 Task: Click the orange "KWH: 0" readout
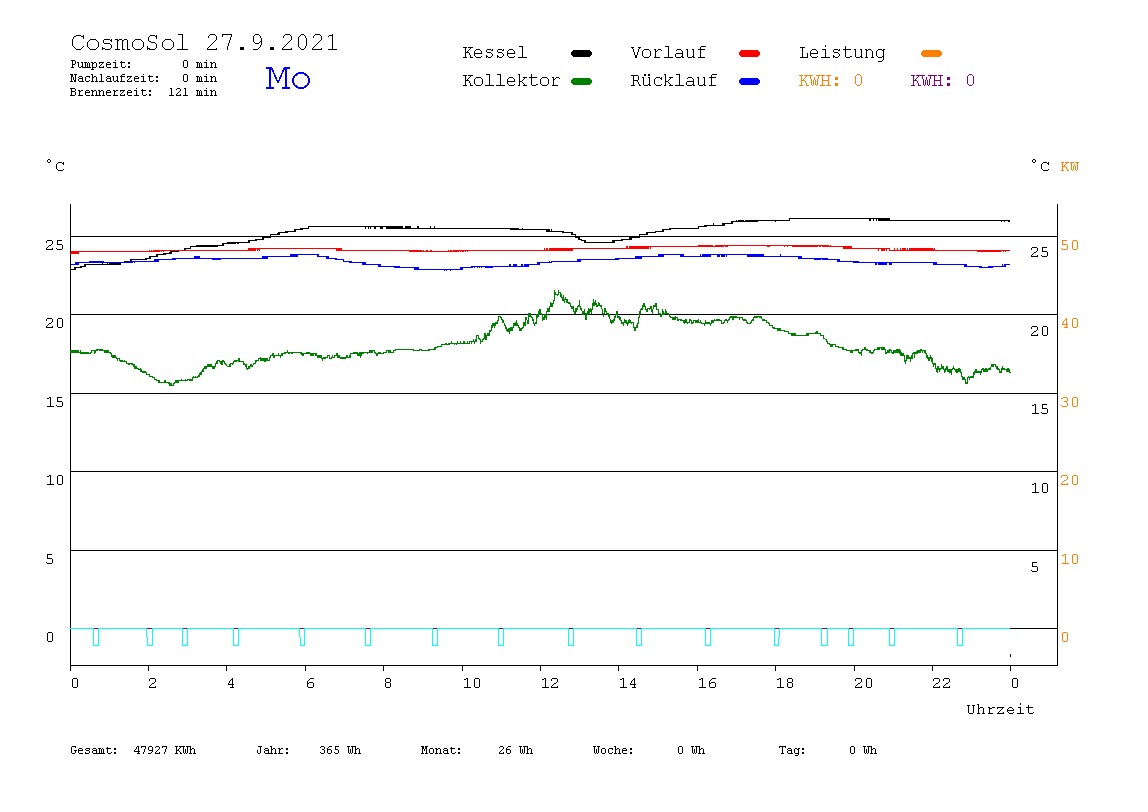click(831, 81)
